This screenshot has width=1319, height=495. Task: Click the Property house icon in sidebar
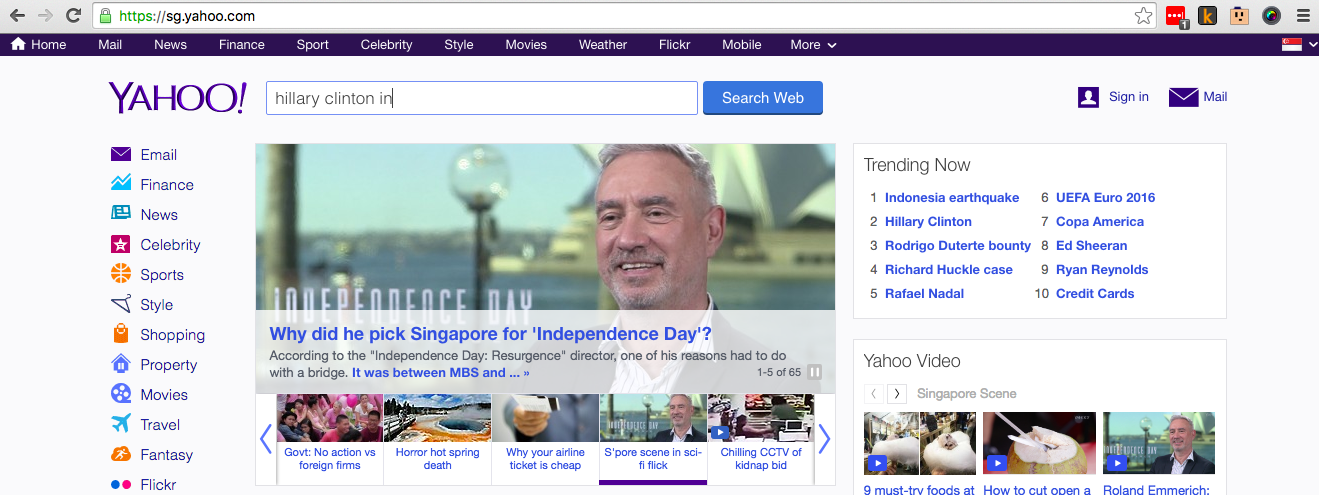(x=121, y=364)
